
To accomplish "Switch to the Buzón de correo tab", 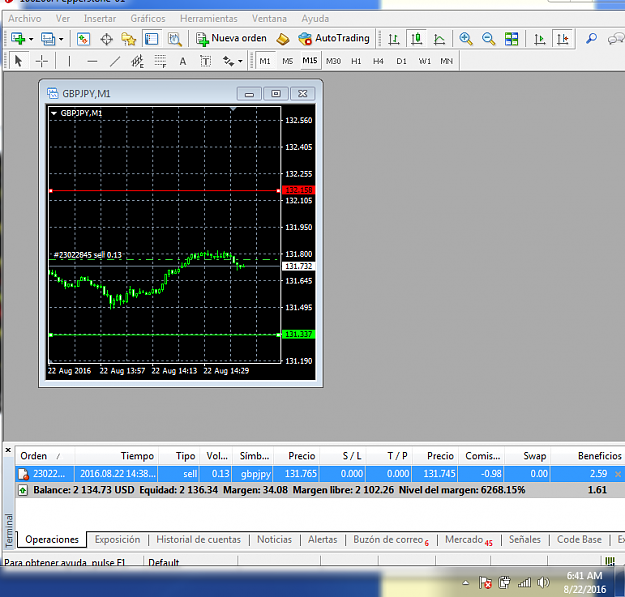I will [x=391, y=540].
